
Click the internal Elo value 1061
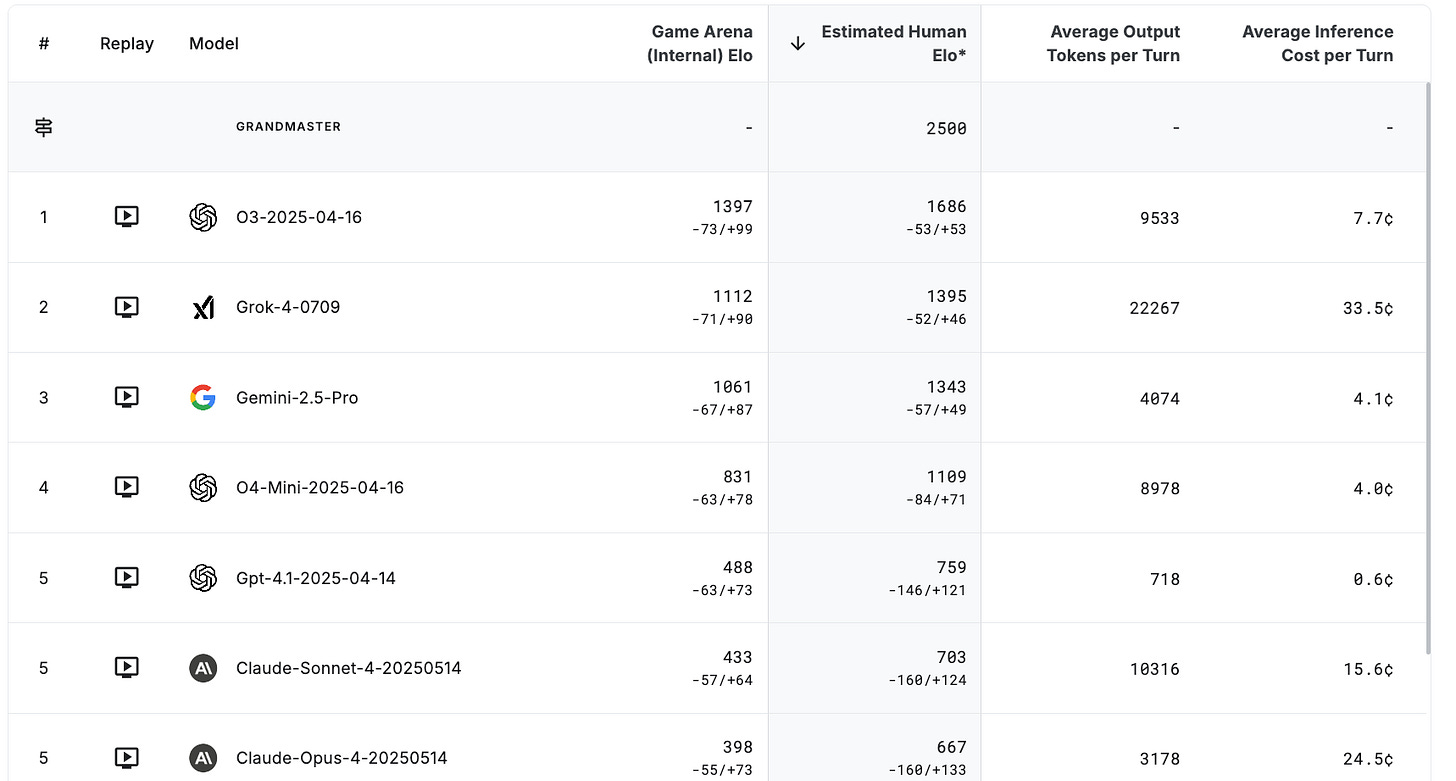(x=733, y=387)
